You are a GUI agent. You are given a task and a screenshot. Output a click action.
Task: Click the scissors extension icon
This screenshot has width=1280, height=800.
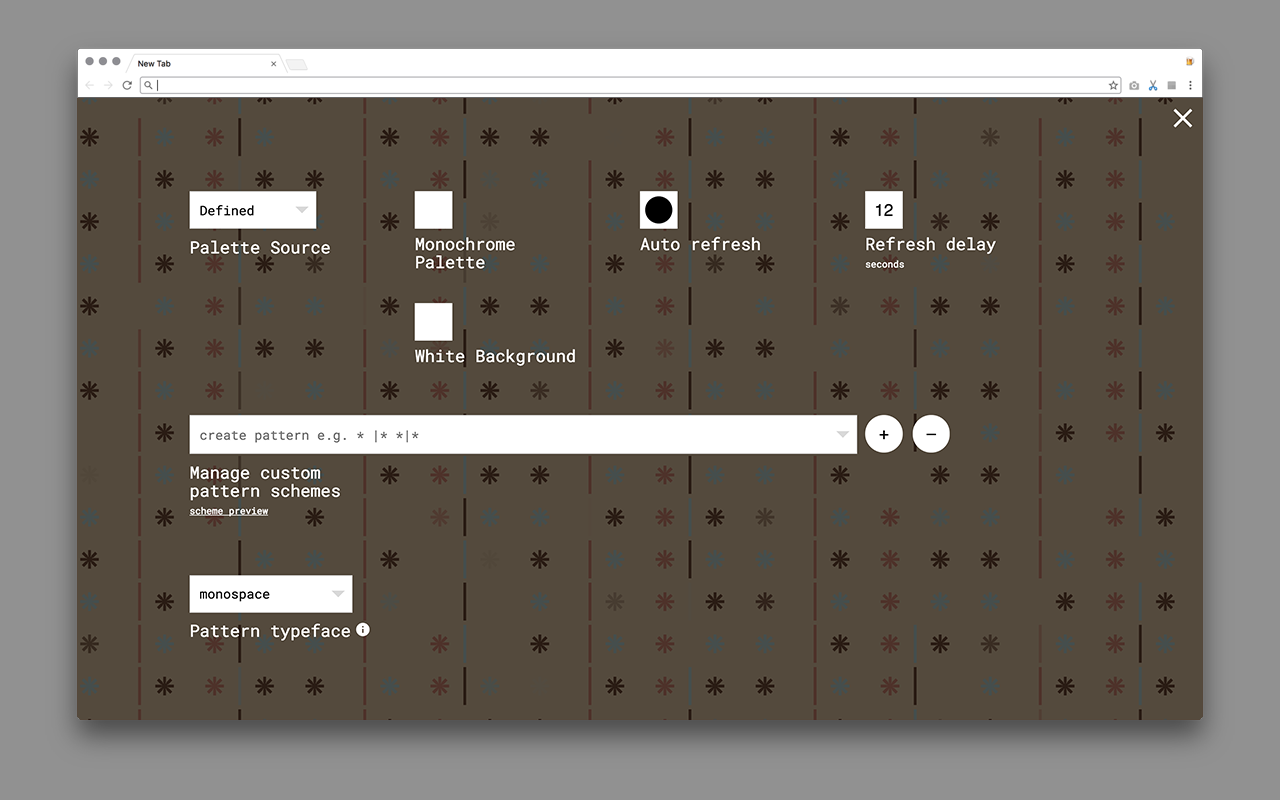coord(1153,86)
